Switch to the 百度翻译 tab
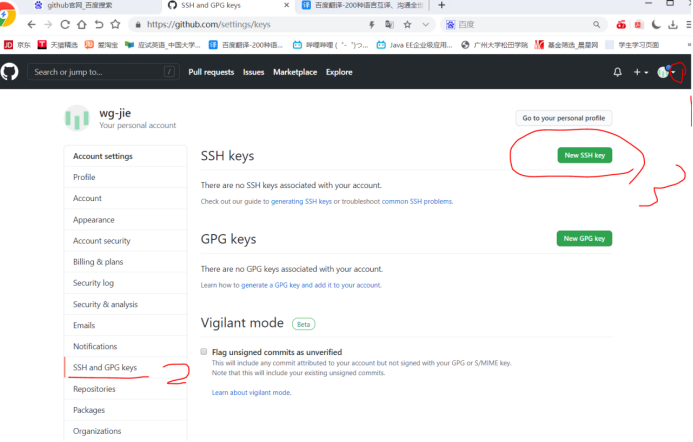The image size is (693, 442). click(x=362, y=5)
